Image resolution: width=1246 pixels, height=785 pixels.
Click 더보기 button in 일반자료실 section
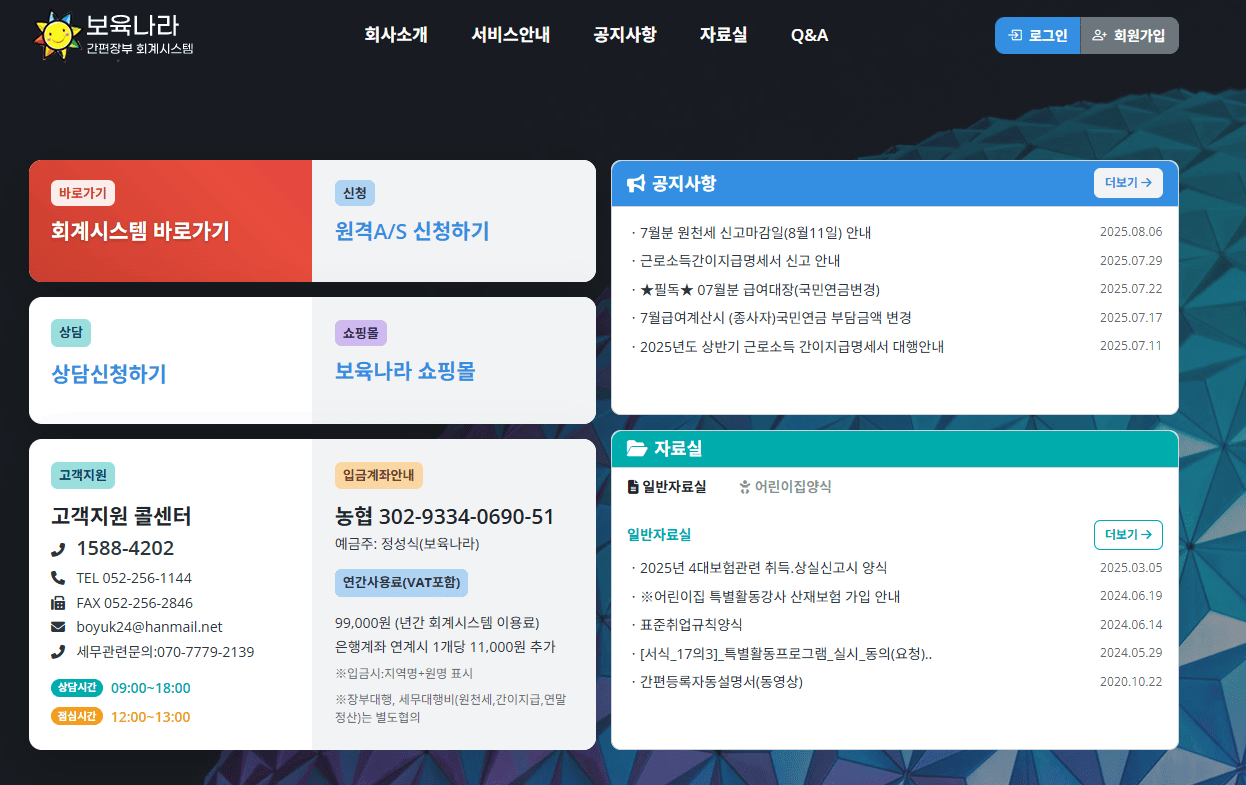pyautogui.click(x=1128, y=535)
